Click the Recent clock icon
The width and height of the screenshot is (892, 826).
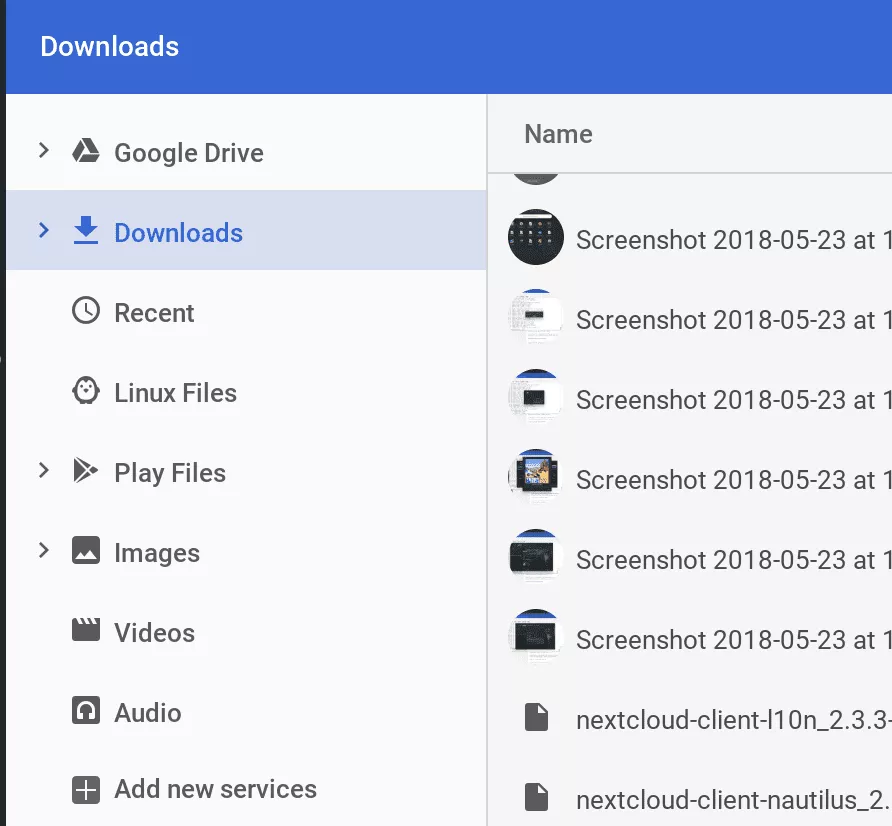86,311
